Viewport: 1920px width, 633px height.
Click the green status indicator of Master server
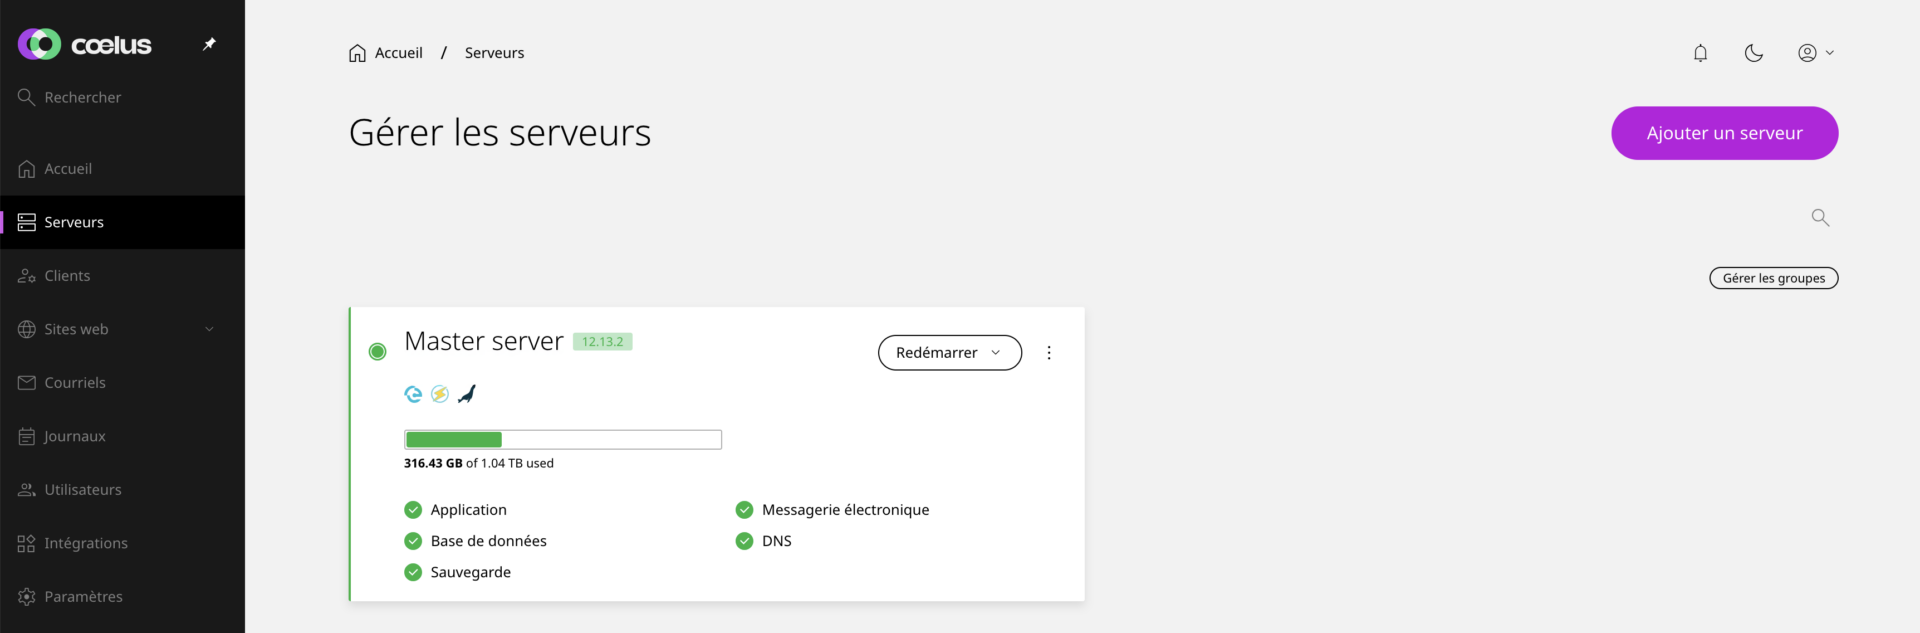tap(378, 352)
